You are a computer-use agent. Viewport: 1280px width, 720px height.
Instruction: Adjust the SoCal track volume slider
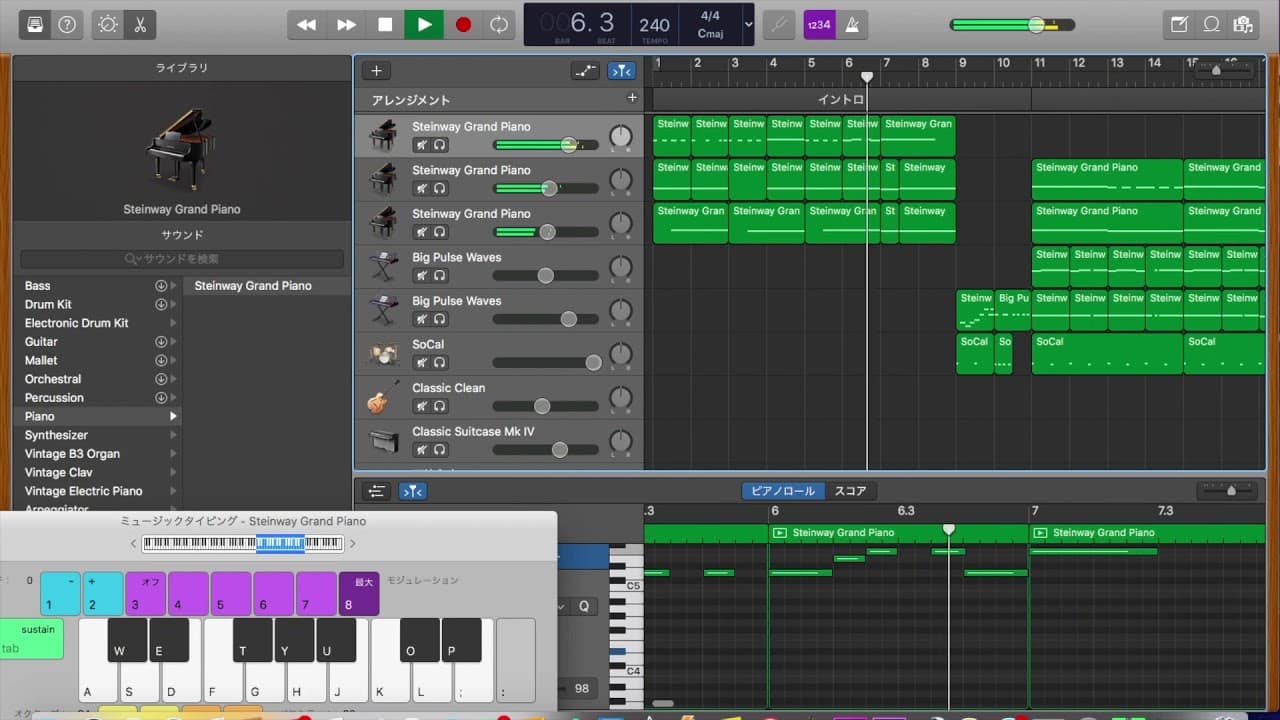pyautogui.click(x=546, y=363)
